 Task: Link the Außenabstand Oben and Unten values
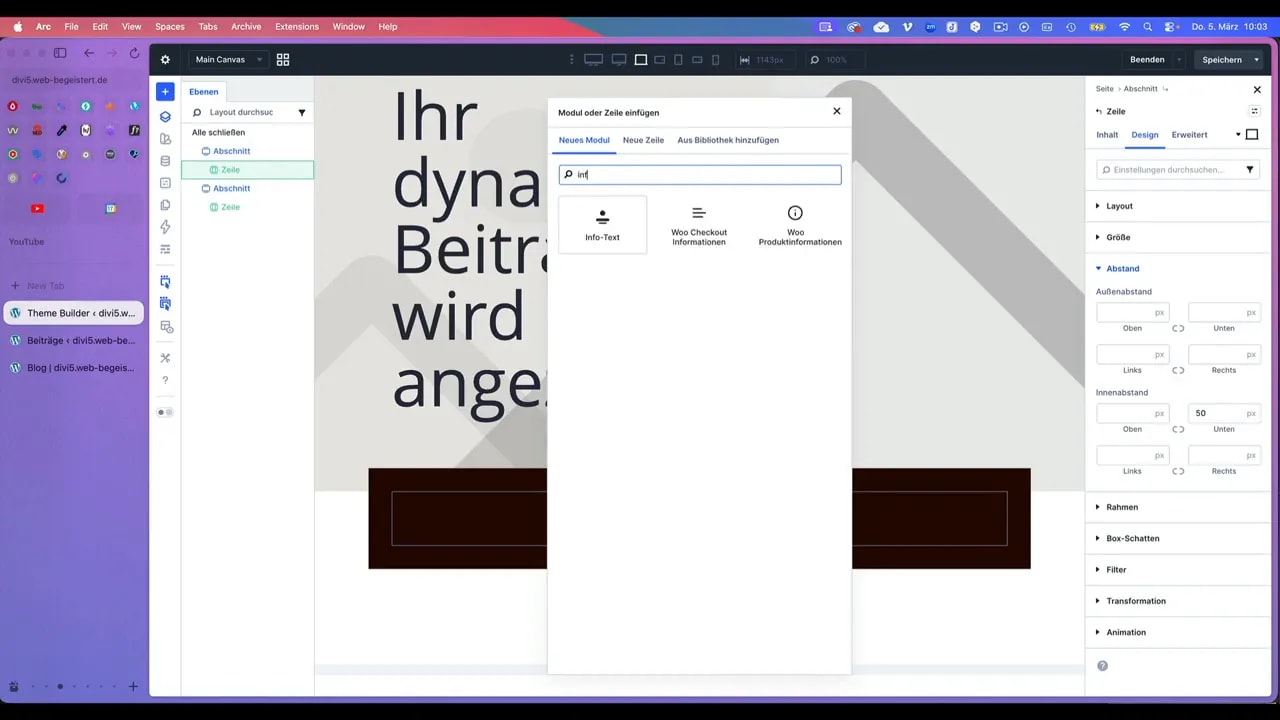1178,327
